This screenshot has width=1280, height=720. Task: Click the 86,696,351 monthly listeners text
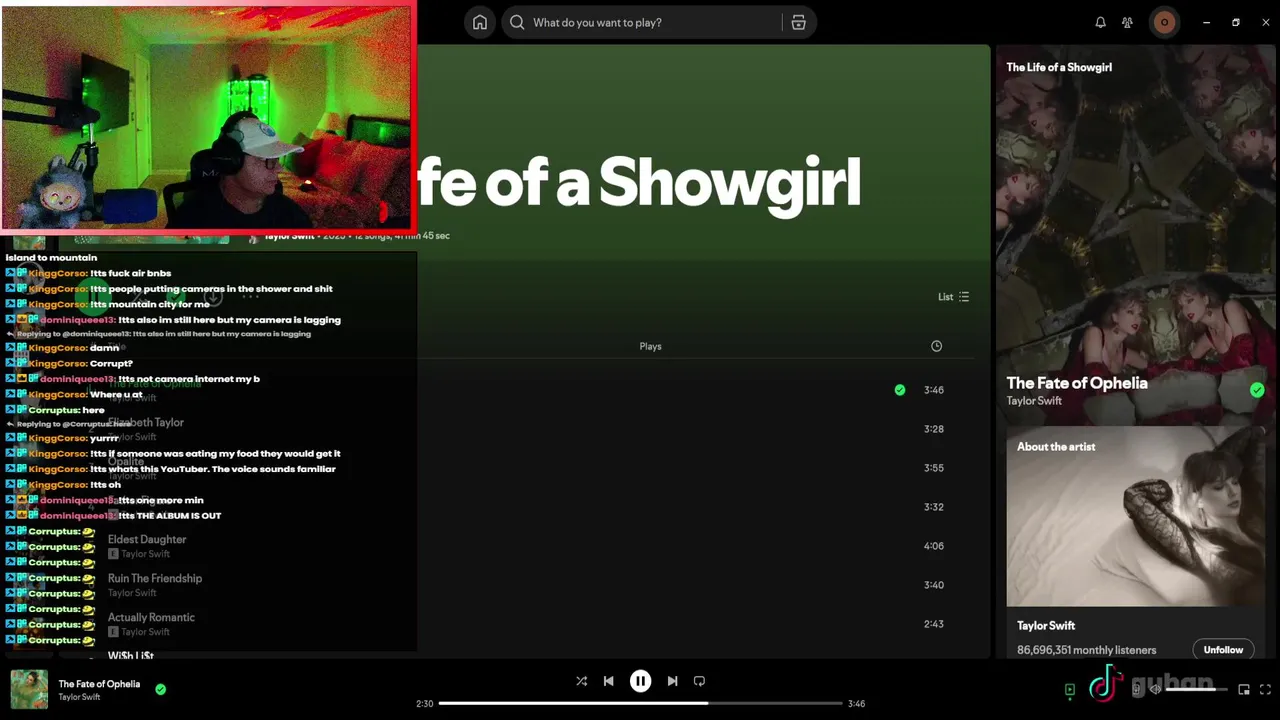pos(1086,650)
